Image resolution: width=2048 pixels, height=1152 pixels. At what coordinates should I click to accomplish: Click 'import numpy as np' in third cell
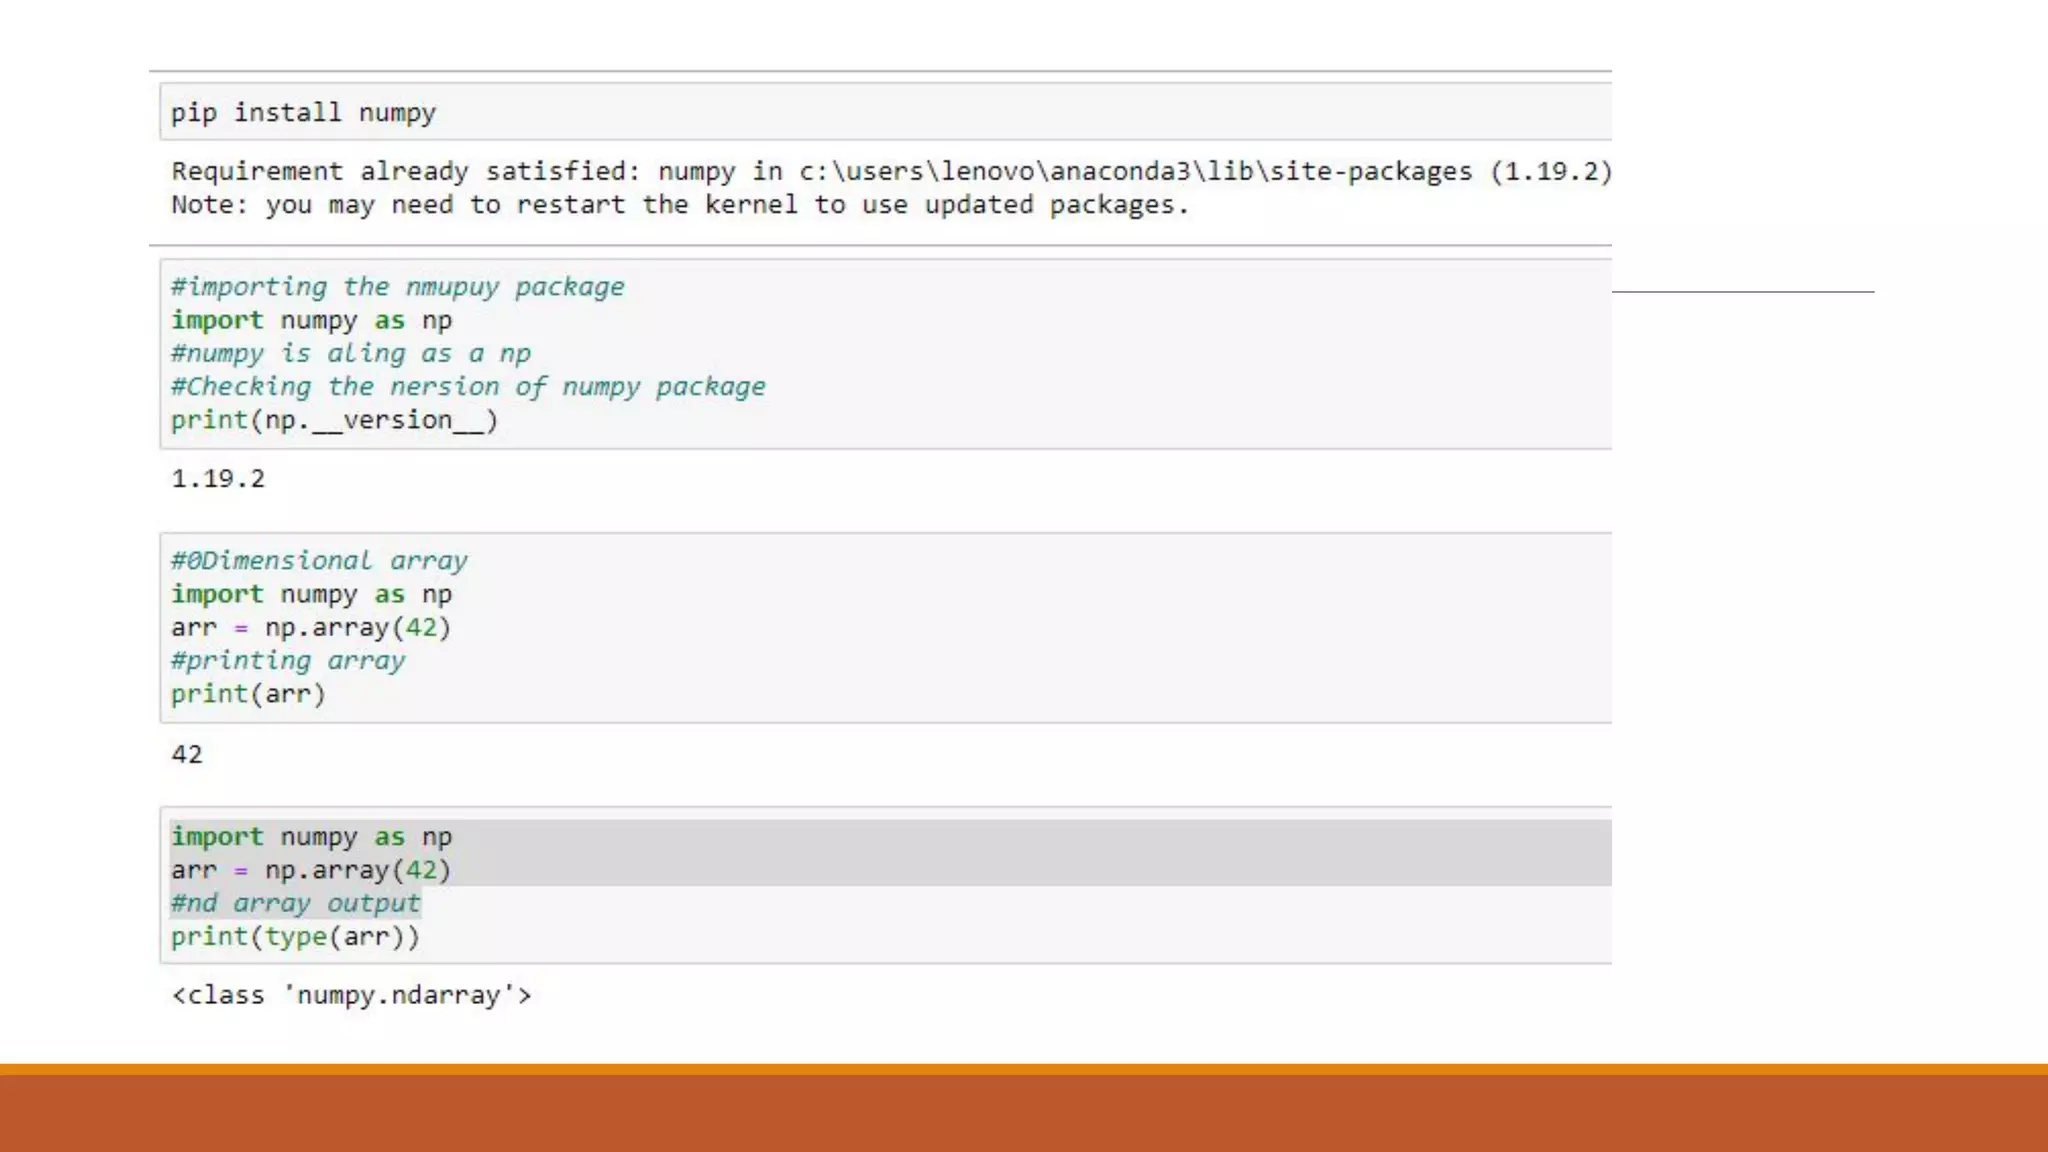(311, 594)
